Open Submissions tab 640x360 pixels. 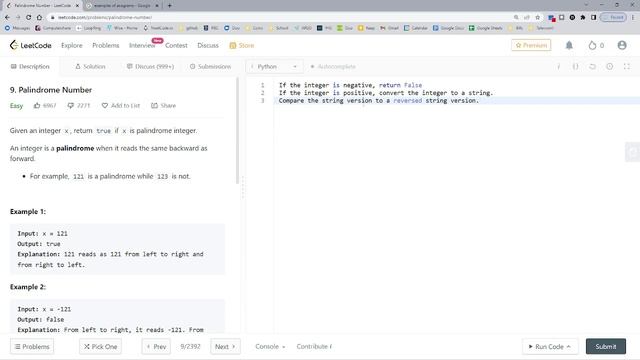point(210,67)
